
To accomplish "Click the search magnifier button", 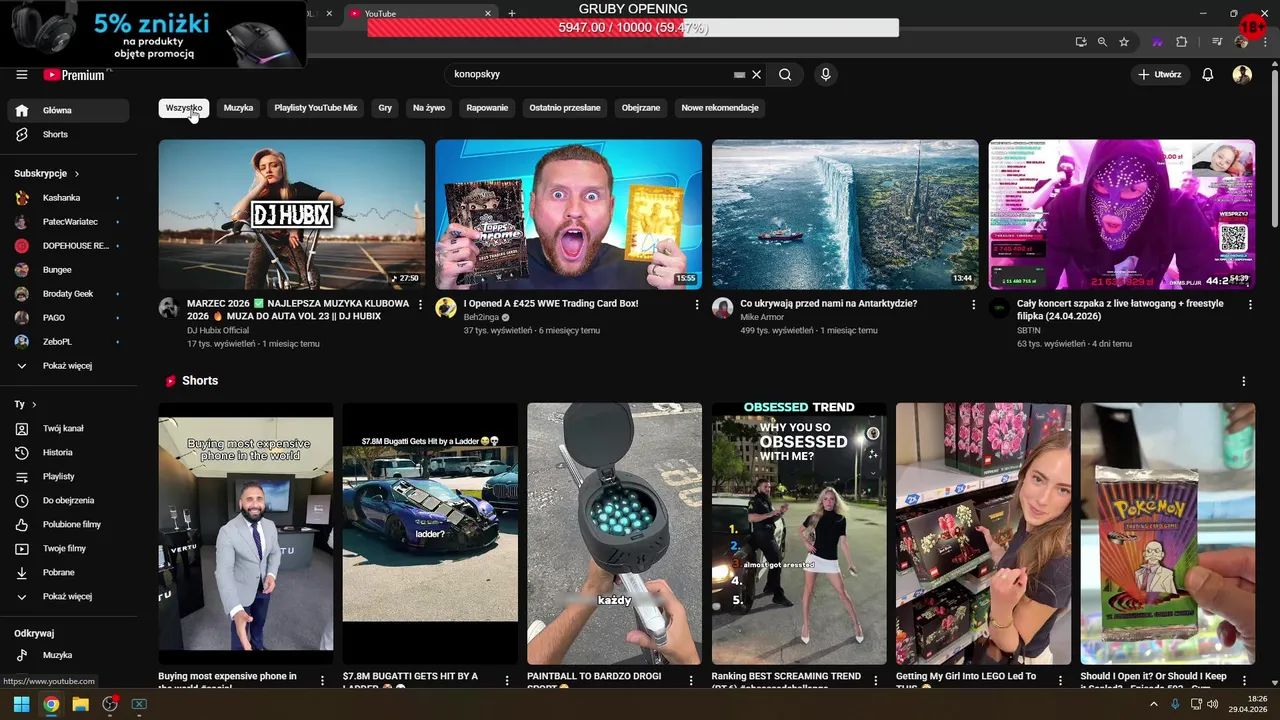I will (785, 74).
